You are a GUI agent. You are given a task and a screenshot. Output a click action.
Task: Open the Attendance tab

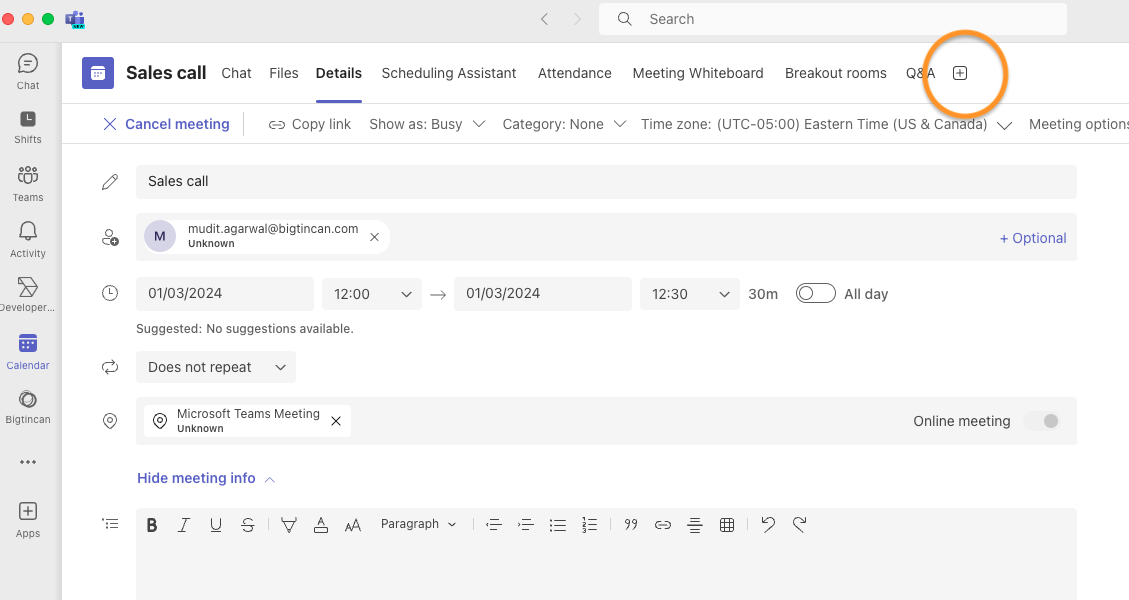[x=575, y=73]
